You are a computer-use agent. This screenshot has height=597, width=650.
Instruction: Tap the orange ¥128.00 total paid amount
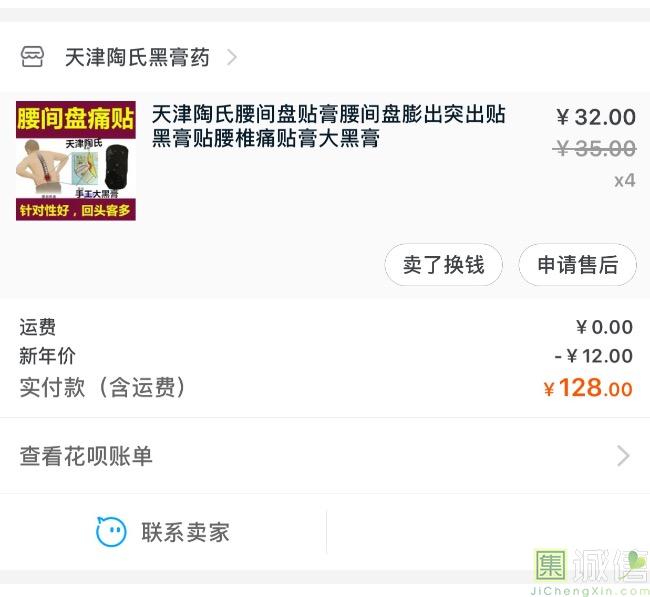[588, 388]
